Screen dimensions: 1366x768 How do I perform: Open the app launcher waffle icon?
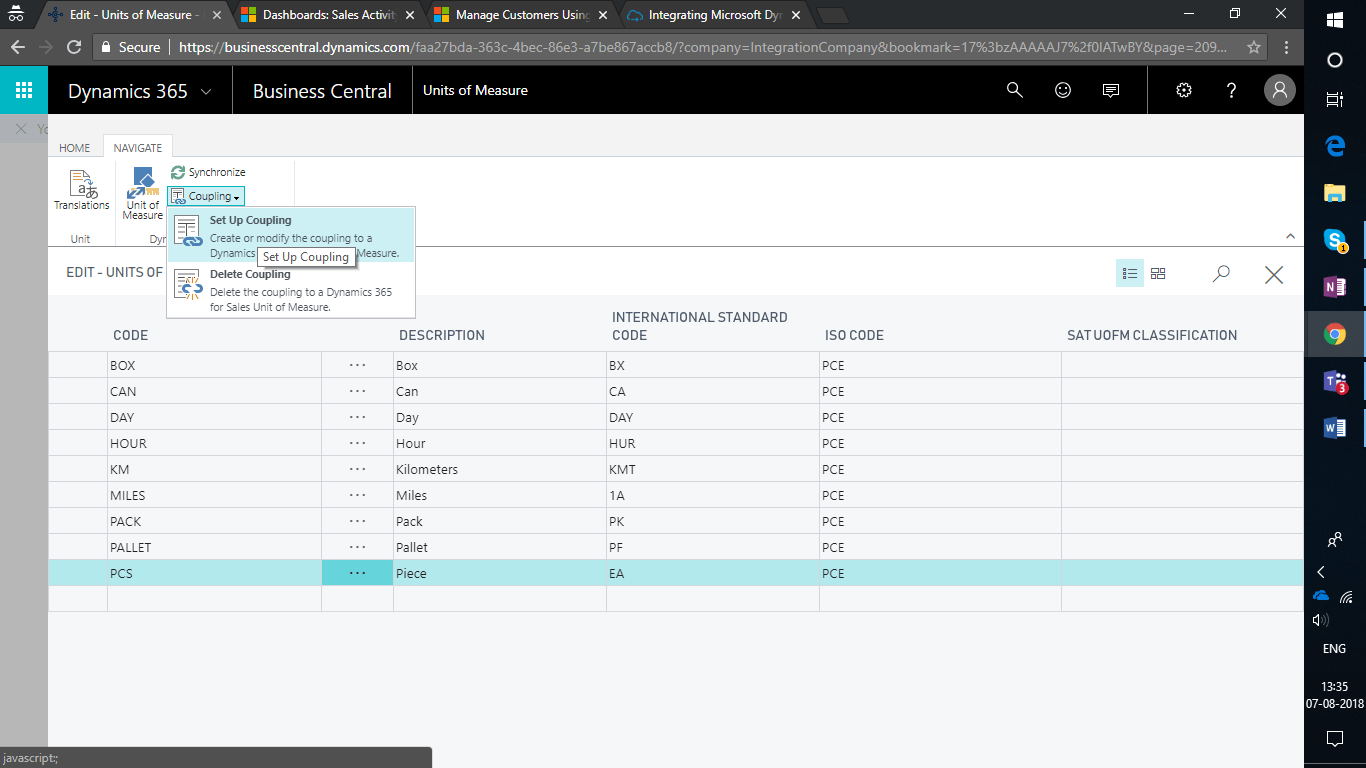[24, 90]
